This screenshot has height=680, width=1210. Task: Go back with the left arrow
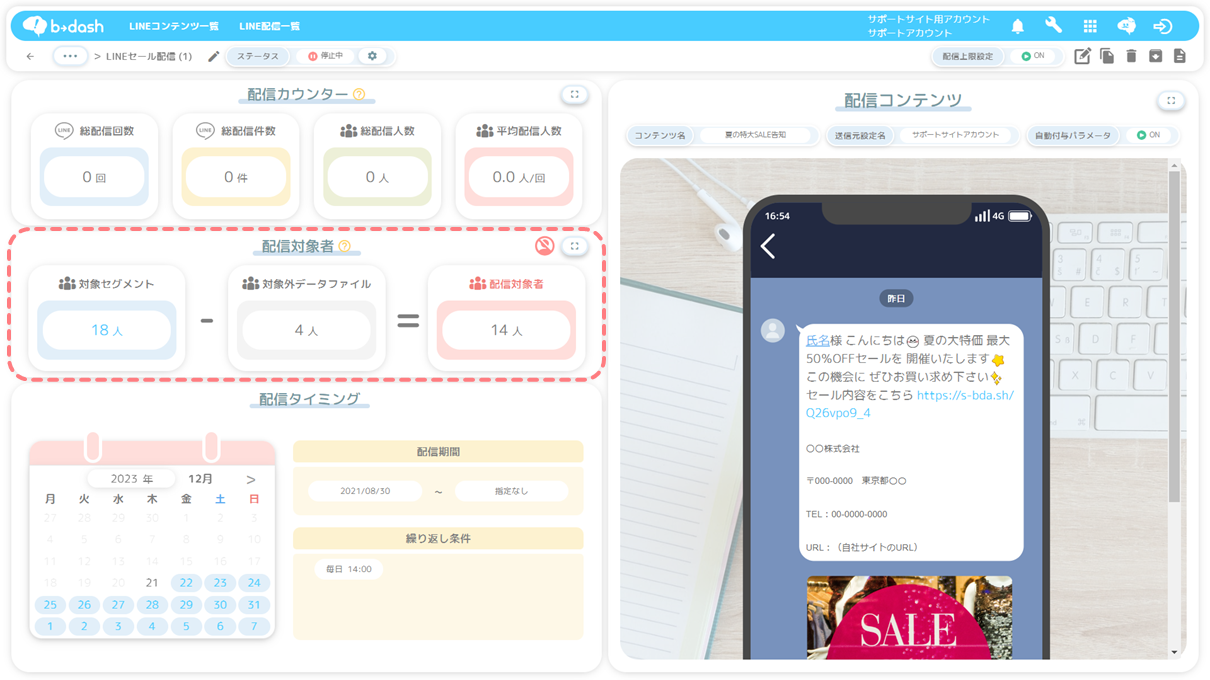[30, 57]
